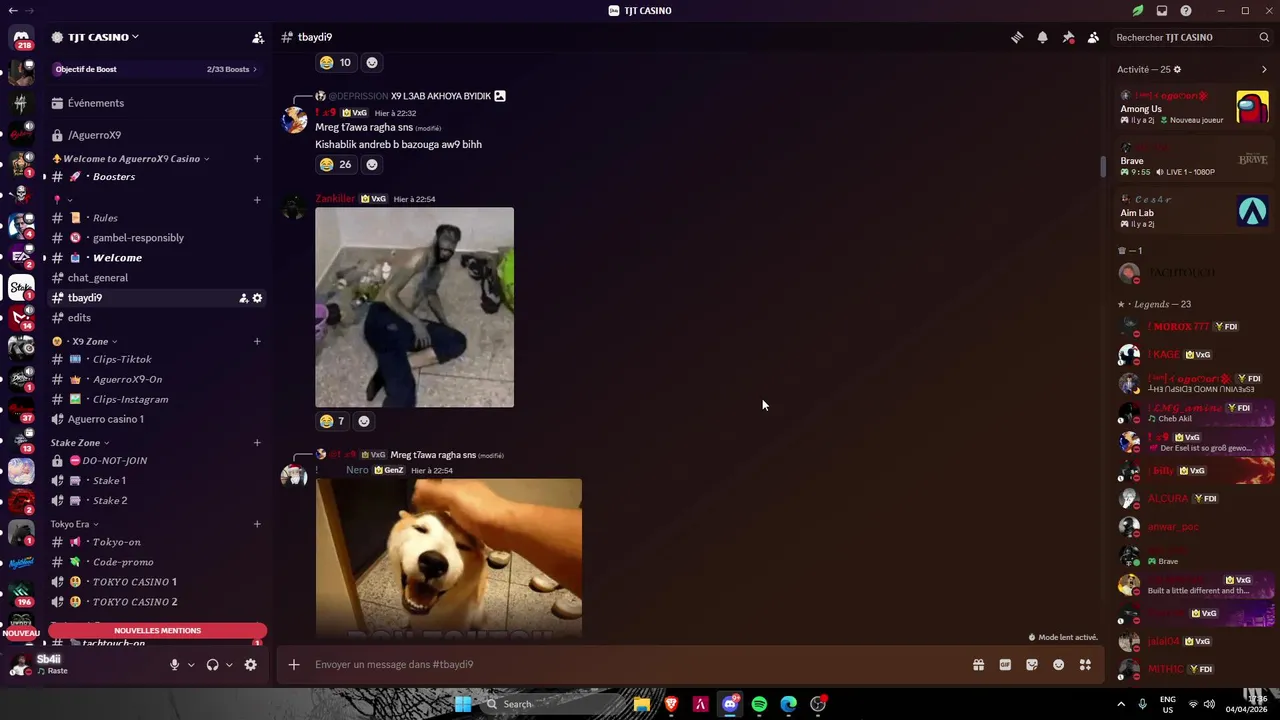Open the apps launcher icon in message bar
This screenshot has height=720, width=1280.
[1085, 665]
